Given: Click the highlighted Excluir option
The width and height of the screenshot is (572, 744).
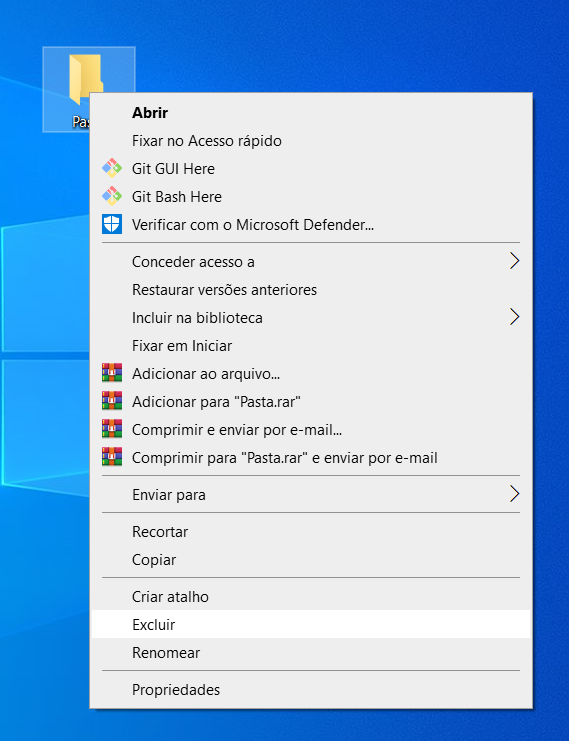Looking at the screenshot, I should coord(311,624).
